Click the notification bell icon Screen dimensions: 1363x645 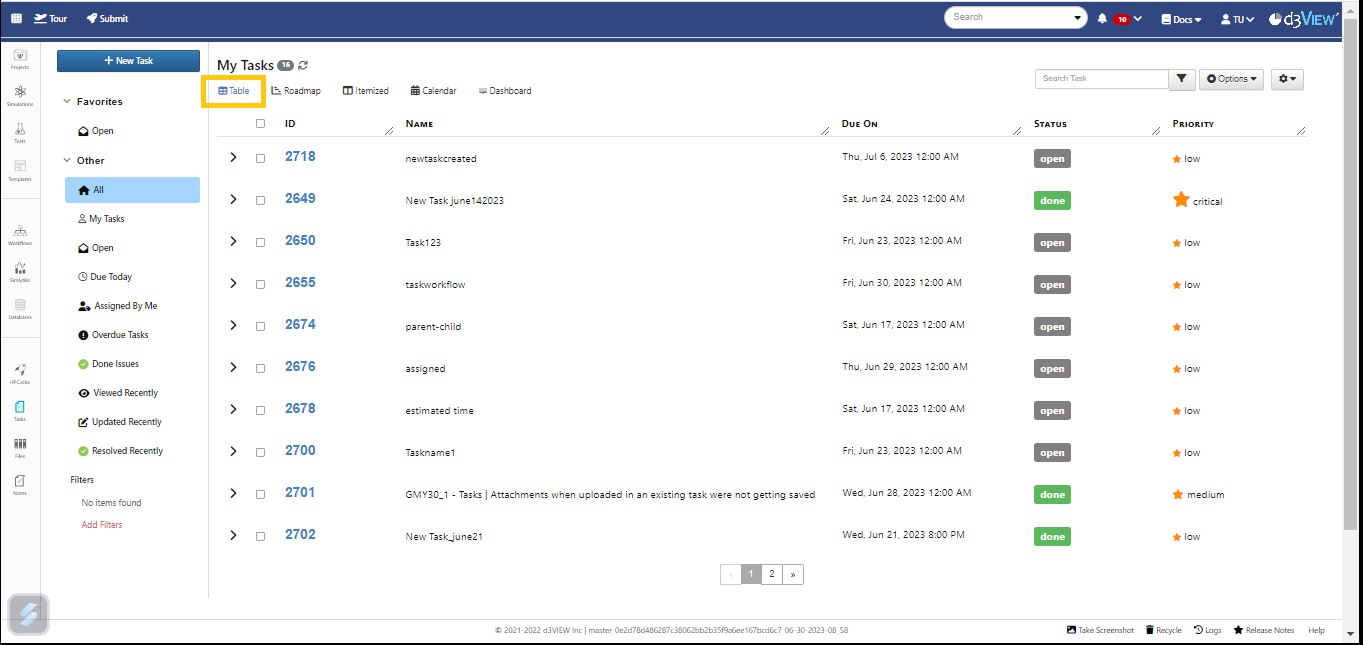click(1102, 18)
